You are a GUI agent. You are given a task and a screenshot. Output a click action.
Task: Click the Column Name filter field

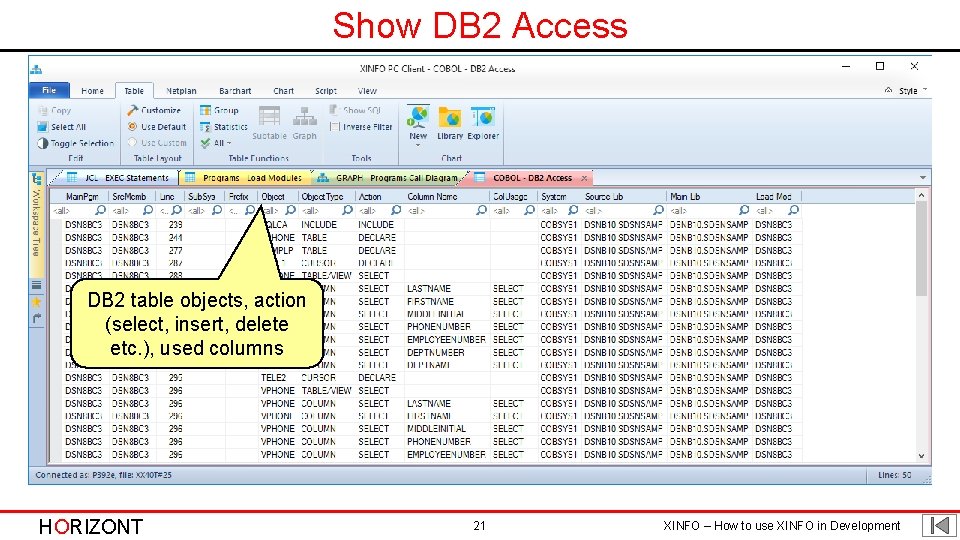point(446,210)
